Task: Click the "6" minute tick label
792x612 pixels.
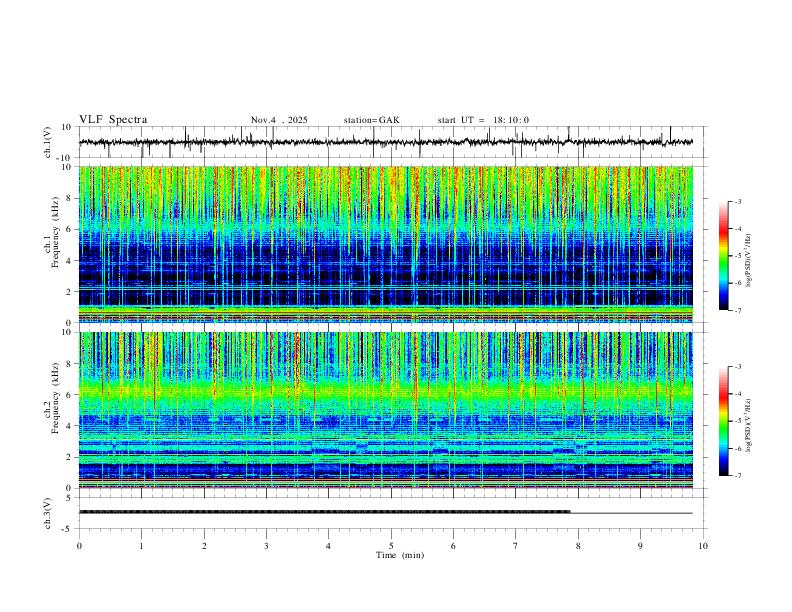Action: (453, 546)
